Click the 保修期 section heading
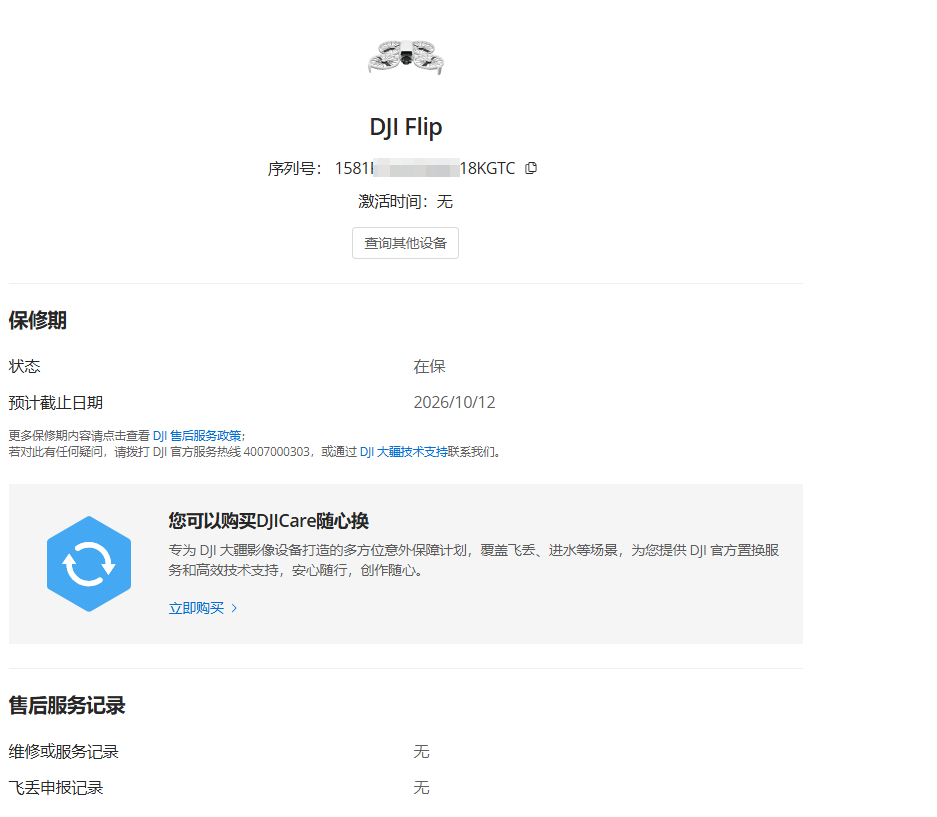The height and width of the screenshot is (817, 937). [38, 320]
